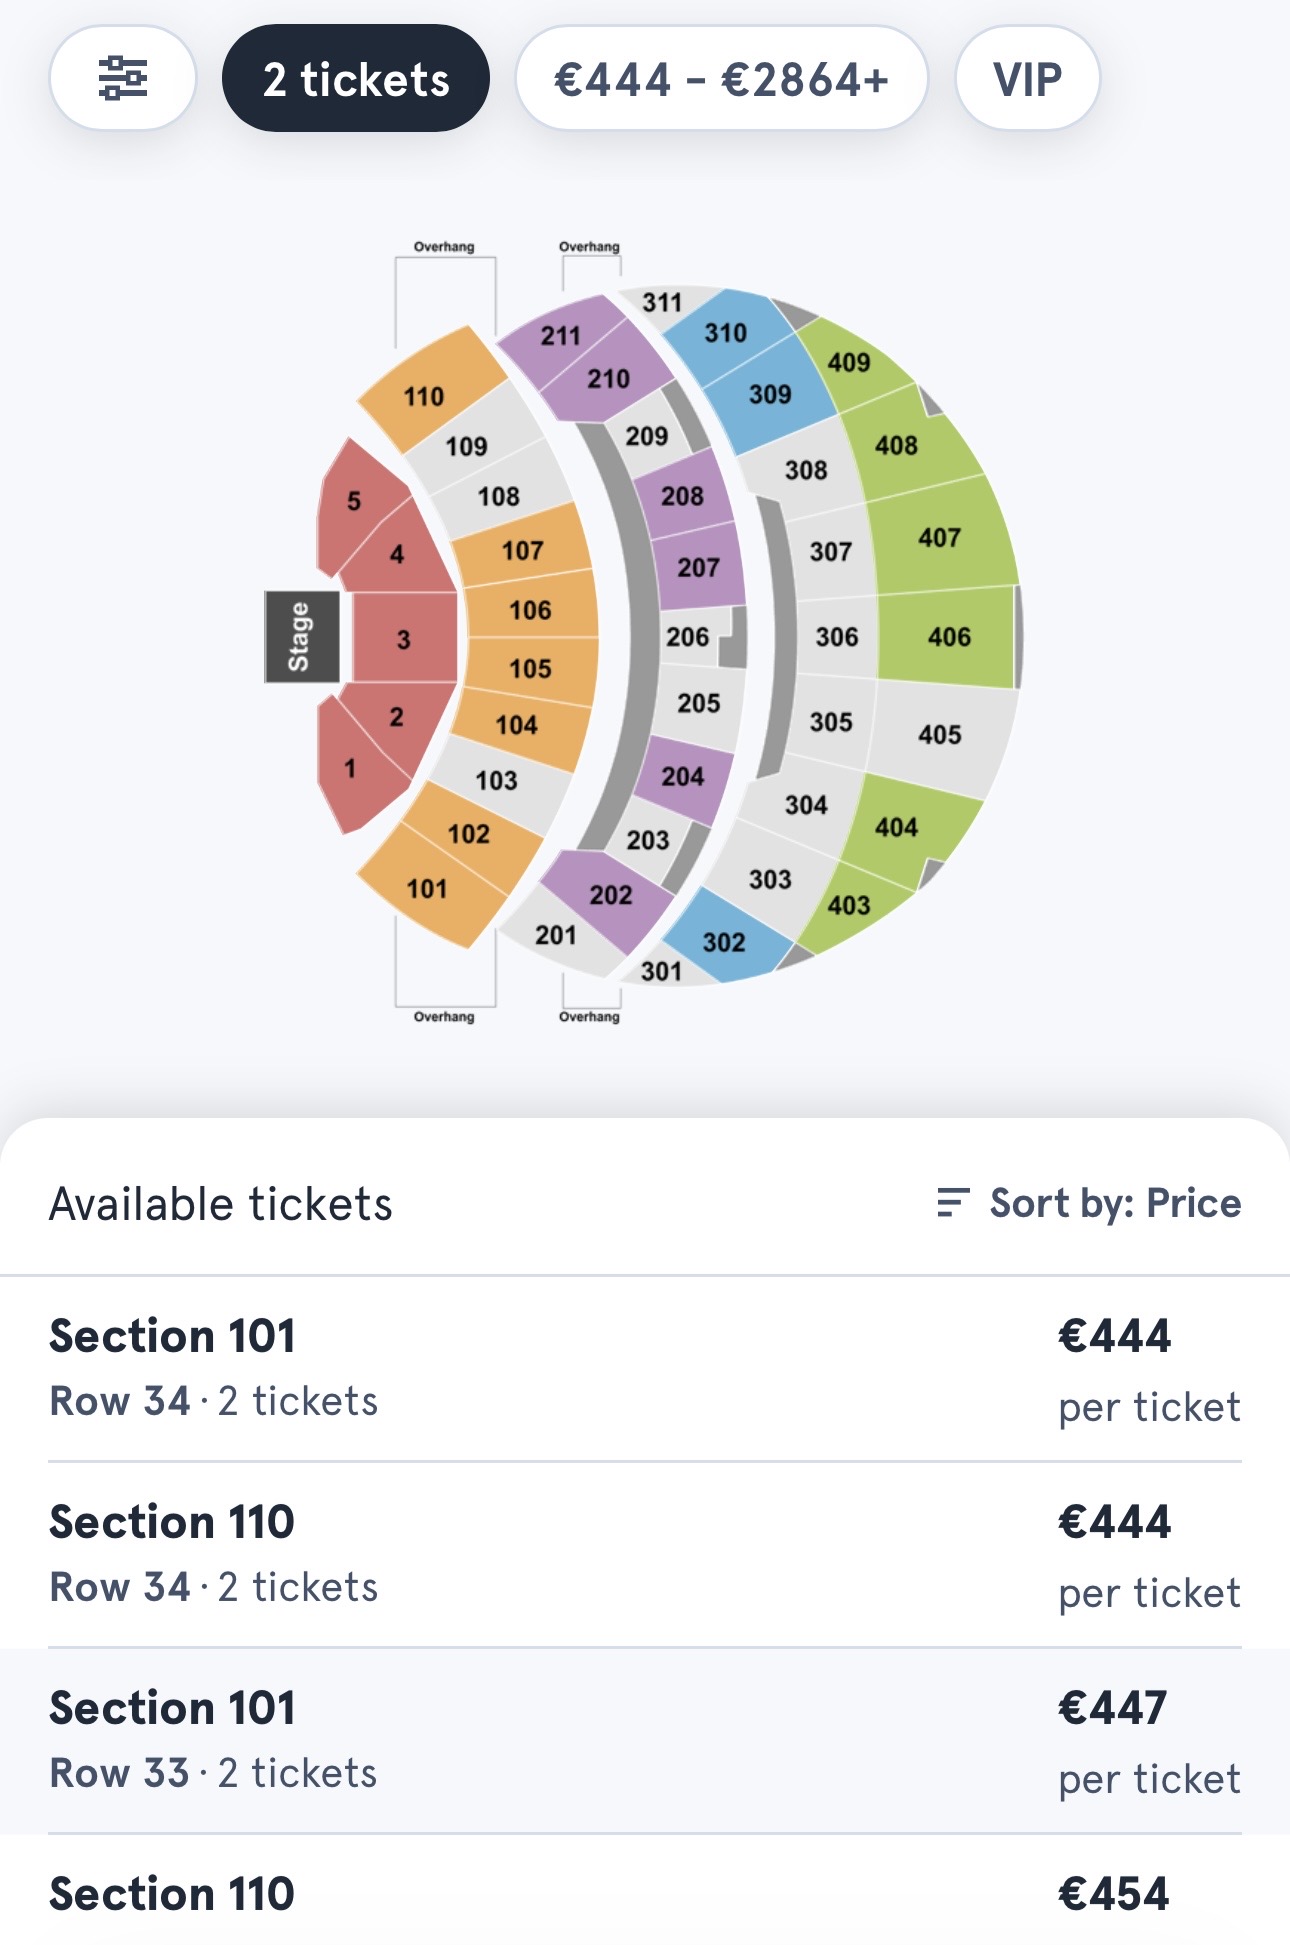Viewport: 1290px width, 1945px height.
Task: Select the Section 110 Row 34 listing
Action: [x=645, y=1554]
